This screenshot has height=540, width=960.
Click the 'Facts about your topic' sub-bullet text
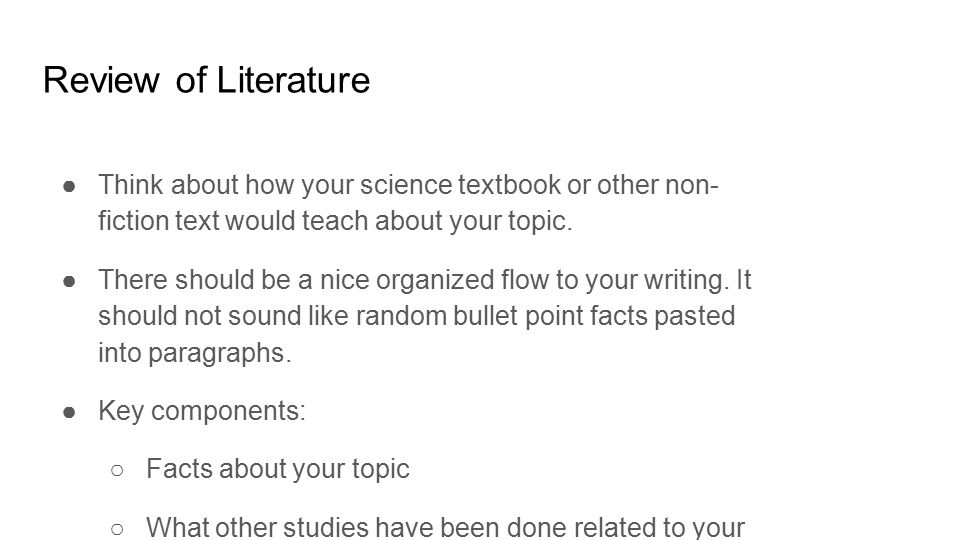point(278,469)
